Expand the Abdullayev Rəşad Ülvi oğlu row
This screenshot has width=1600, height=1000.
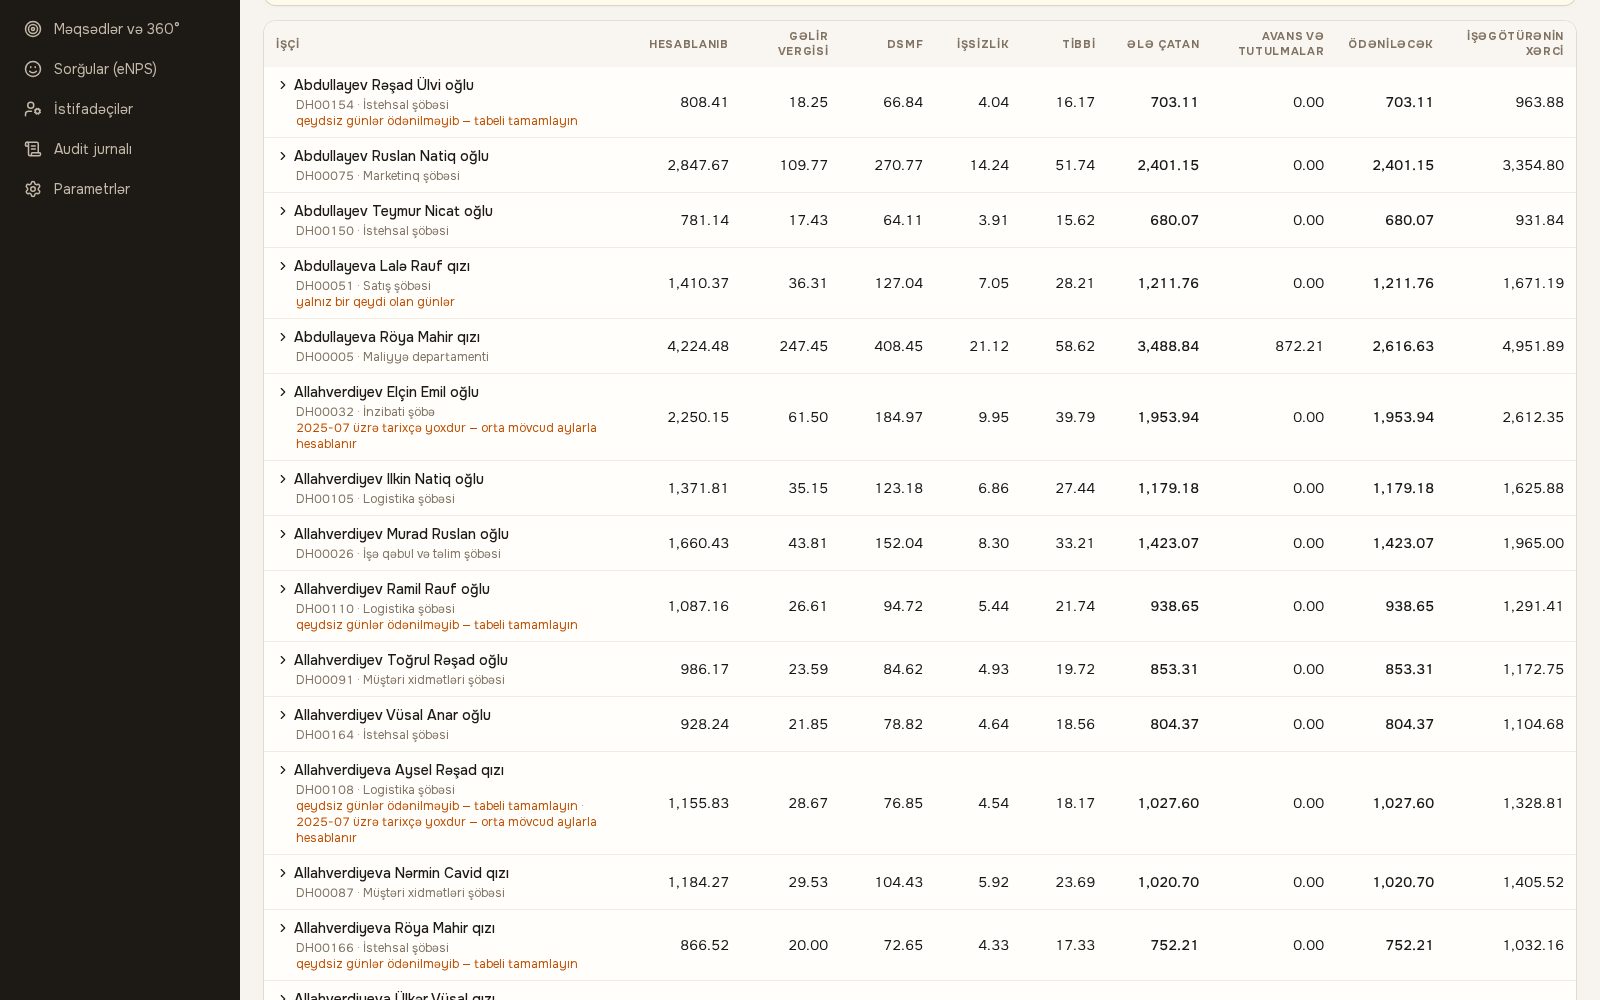(x=283, y=85)
